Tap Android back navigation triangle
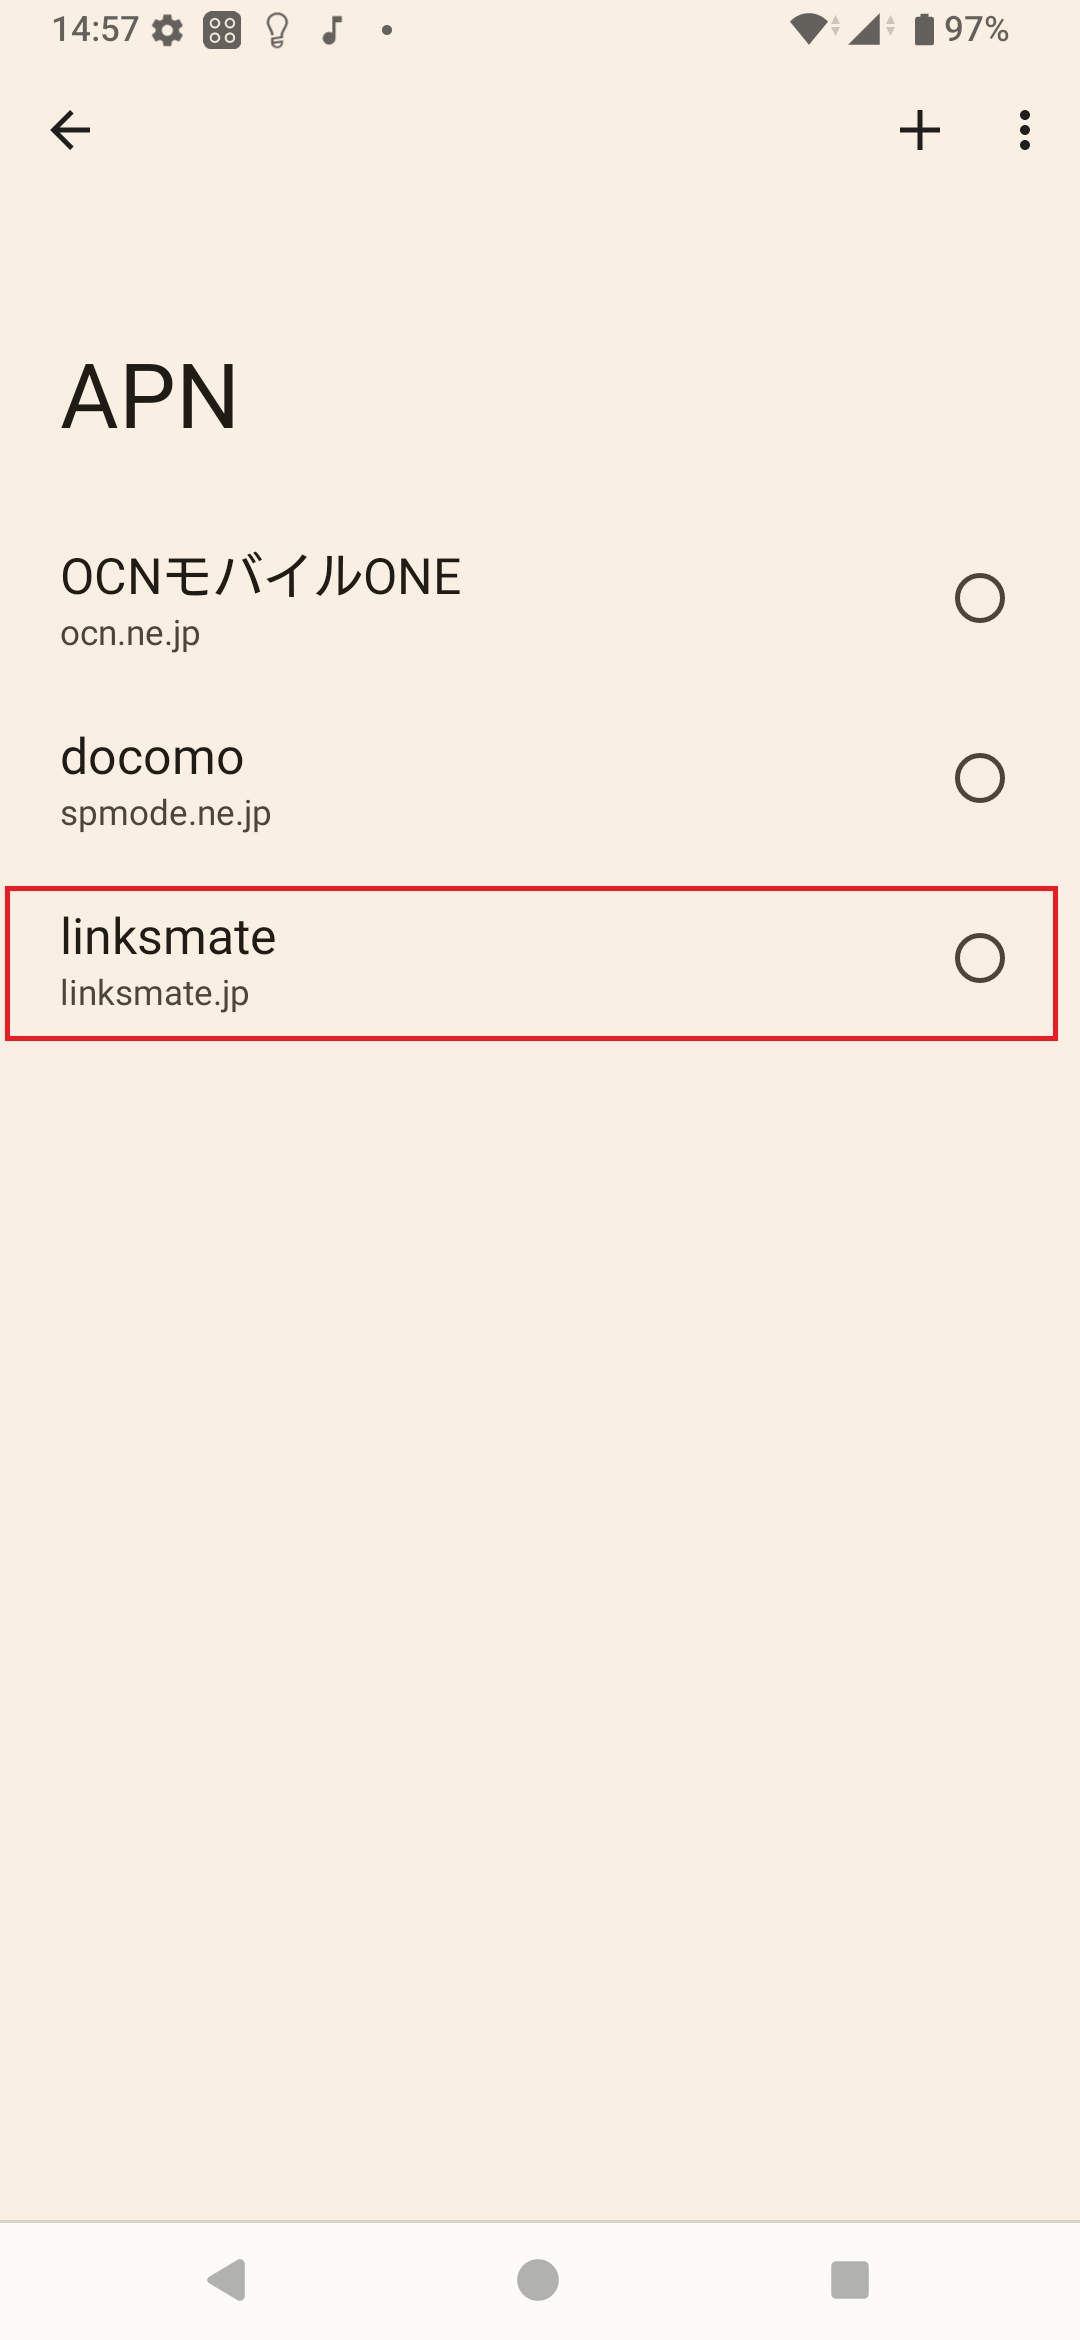The width and height of the screenshot is (1080, 2340). pos(228,2280)
